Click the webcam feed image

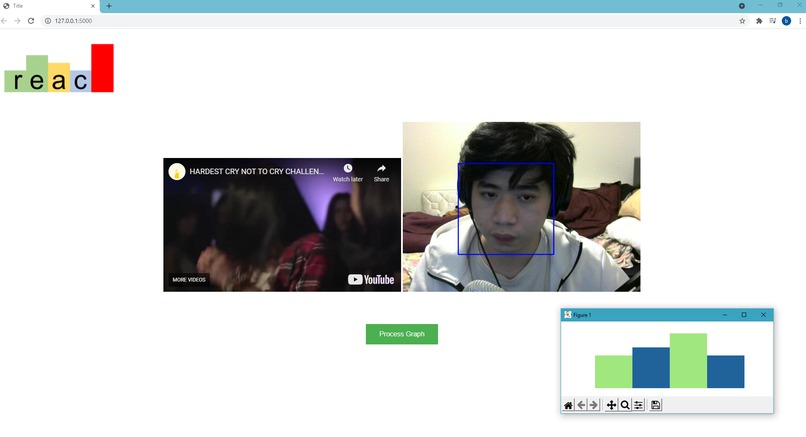point(521,207)
